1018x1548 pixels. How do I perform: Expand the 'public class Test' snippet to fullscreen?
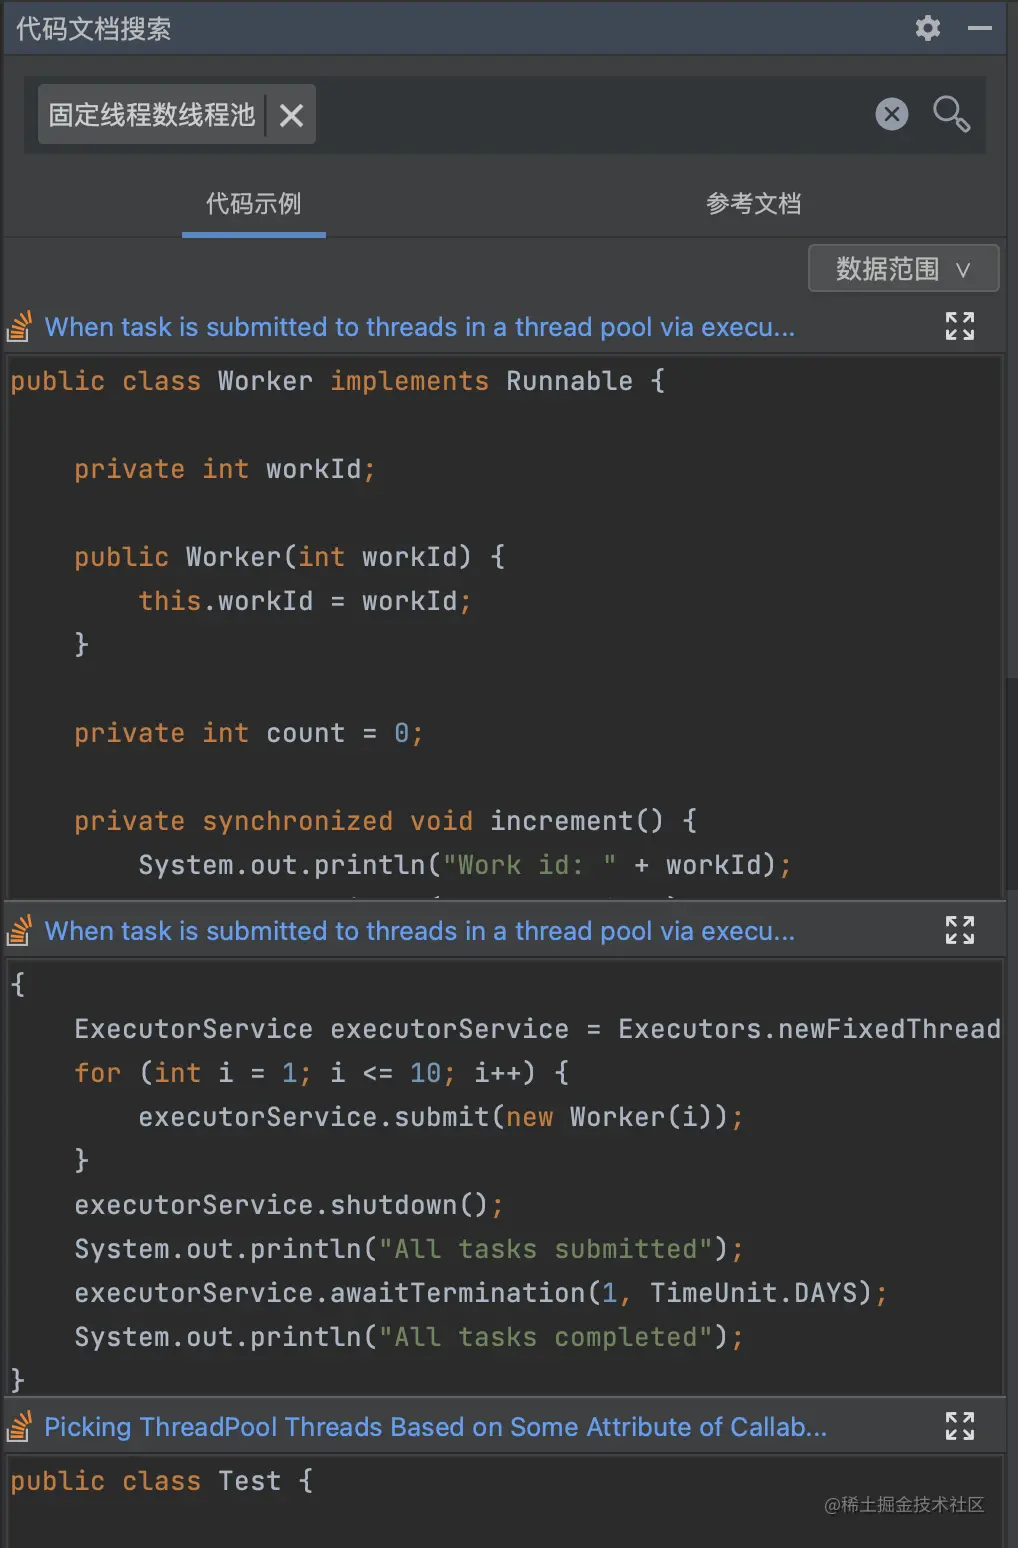click(960, 1426)
